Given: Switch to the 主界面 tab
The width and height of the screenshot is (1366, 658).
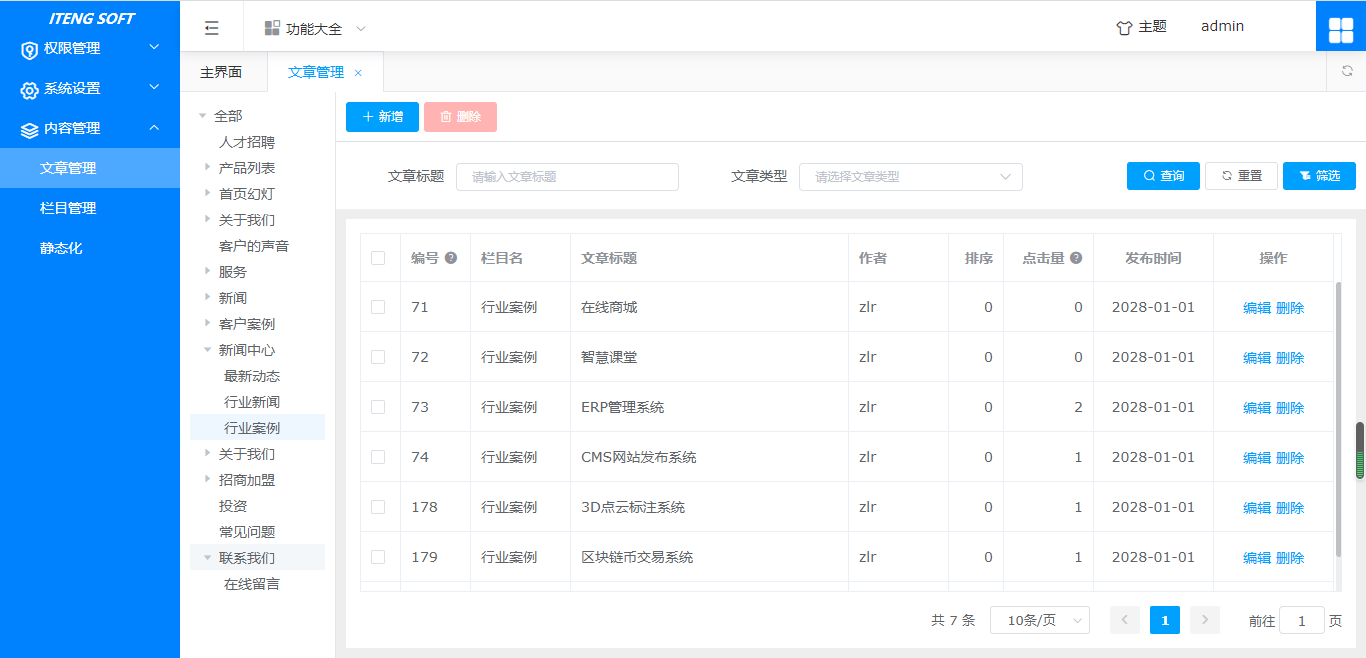Looking at the screenshot, I should (x=223, y=71).
